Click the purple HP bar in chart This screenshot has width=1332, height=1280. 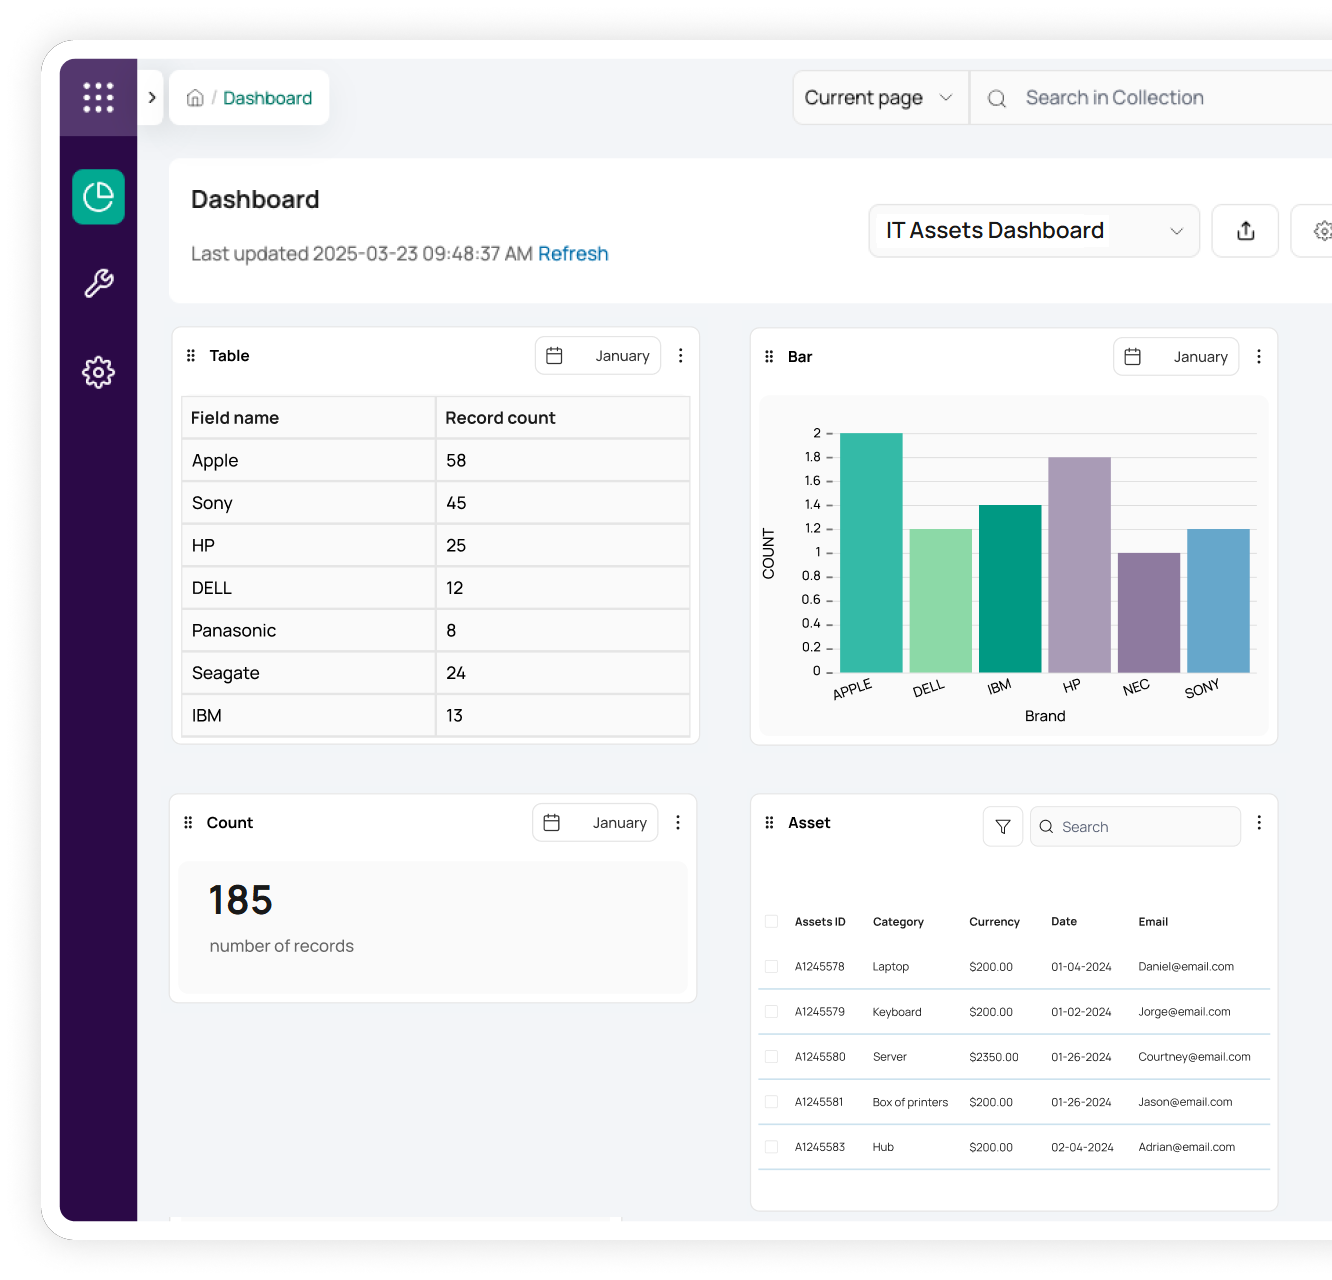(x=1079, y=565)
